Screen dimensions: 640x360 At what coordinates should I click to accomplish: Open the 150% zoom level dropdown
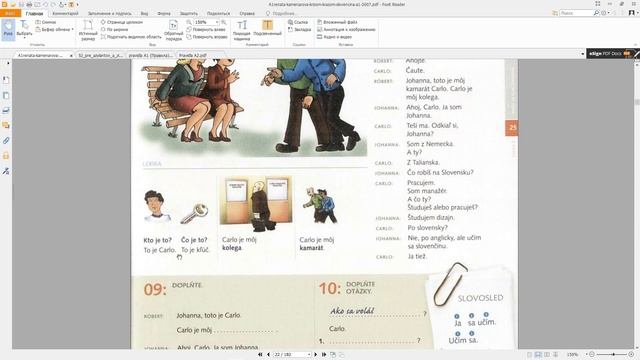click(217, 22)
